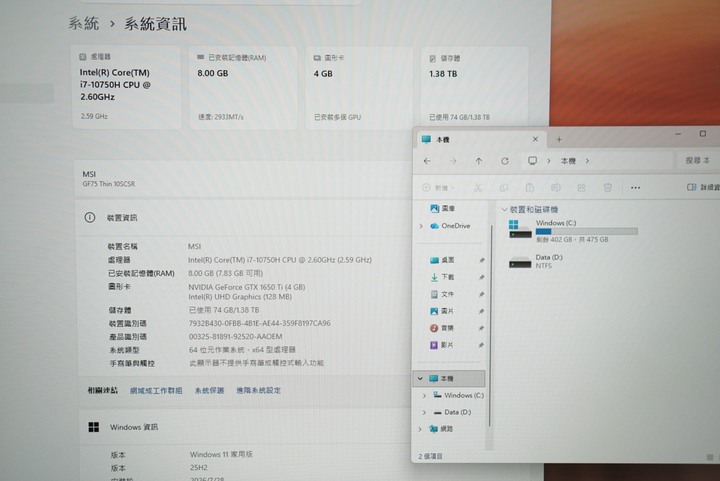Expand the OneDrive tree node
Image resolution: width=720 pixels, height=481 pixels.
tap(421, 226)
